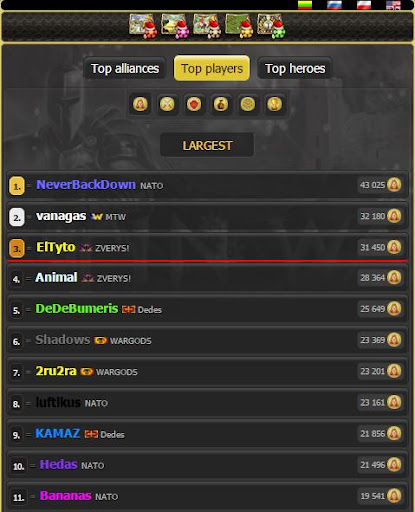Select the Top players tab
The width and height of the screenshot is (415, 512).
pos(212,69)
